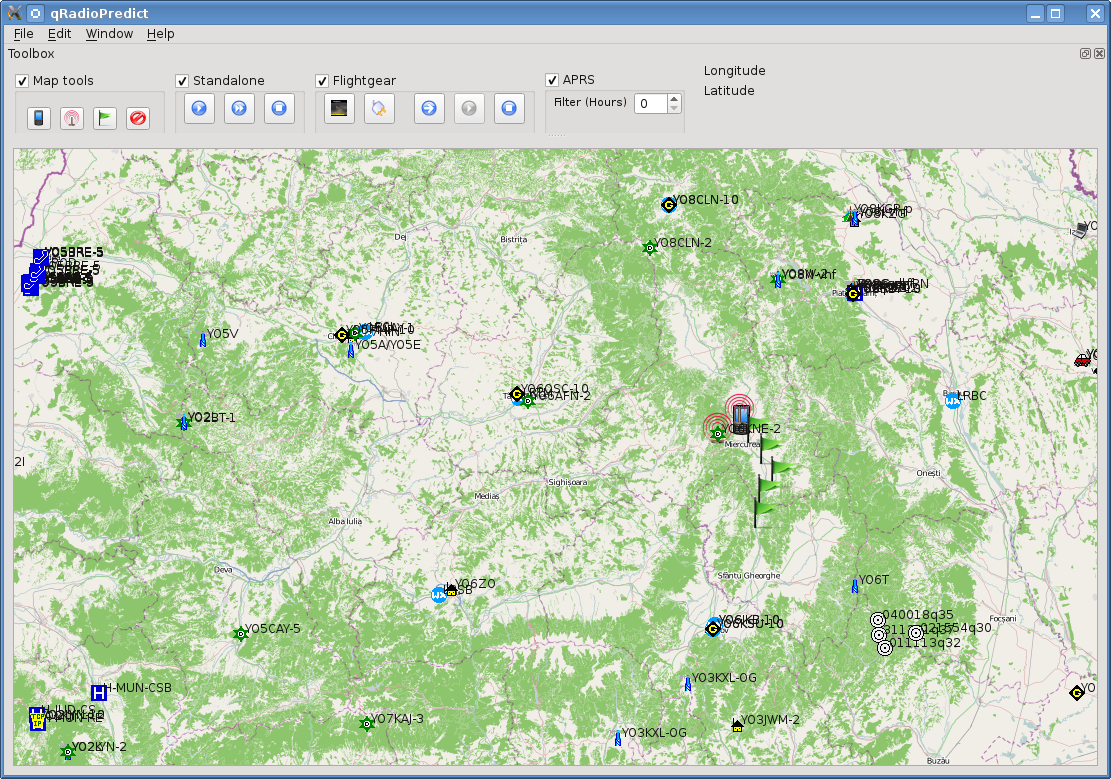Click the Flightgear blue arrow button
Image resolution: width=1111 pixels, height=779 pixels.
pyautogui.click(x=429, y=108)
